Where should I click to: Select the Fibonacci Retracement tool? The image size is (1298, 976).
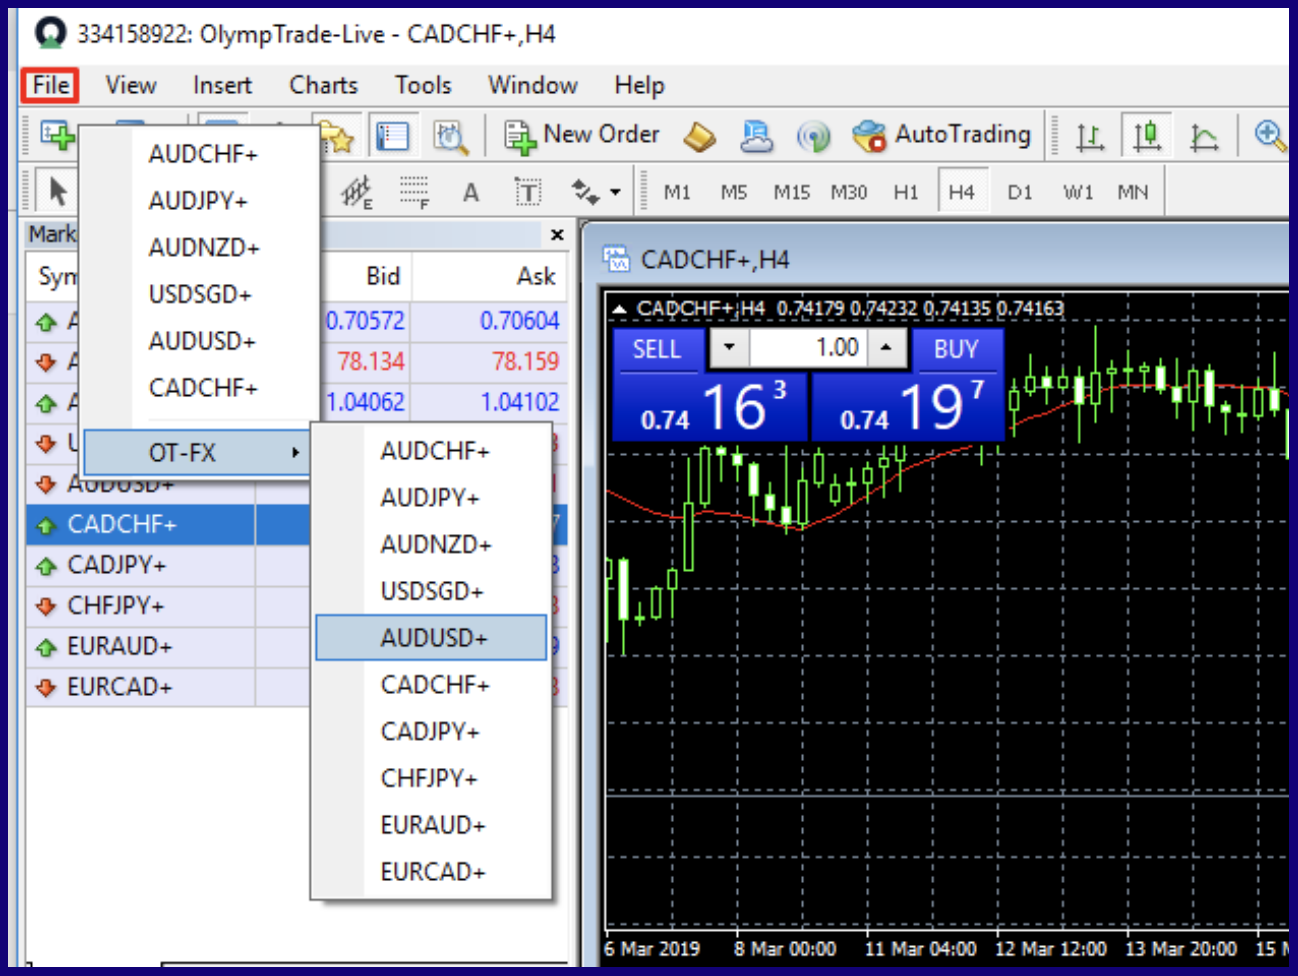(413, 191)
